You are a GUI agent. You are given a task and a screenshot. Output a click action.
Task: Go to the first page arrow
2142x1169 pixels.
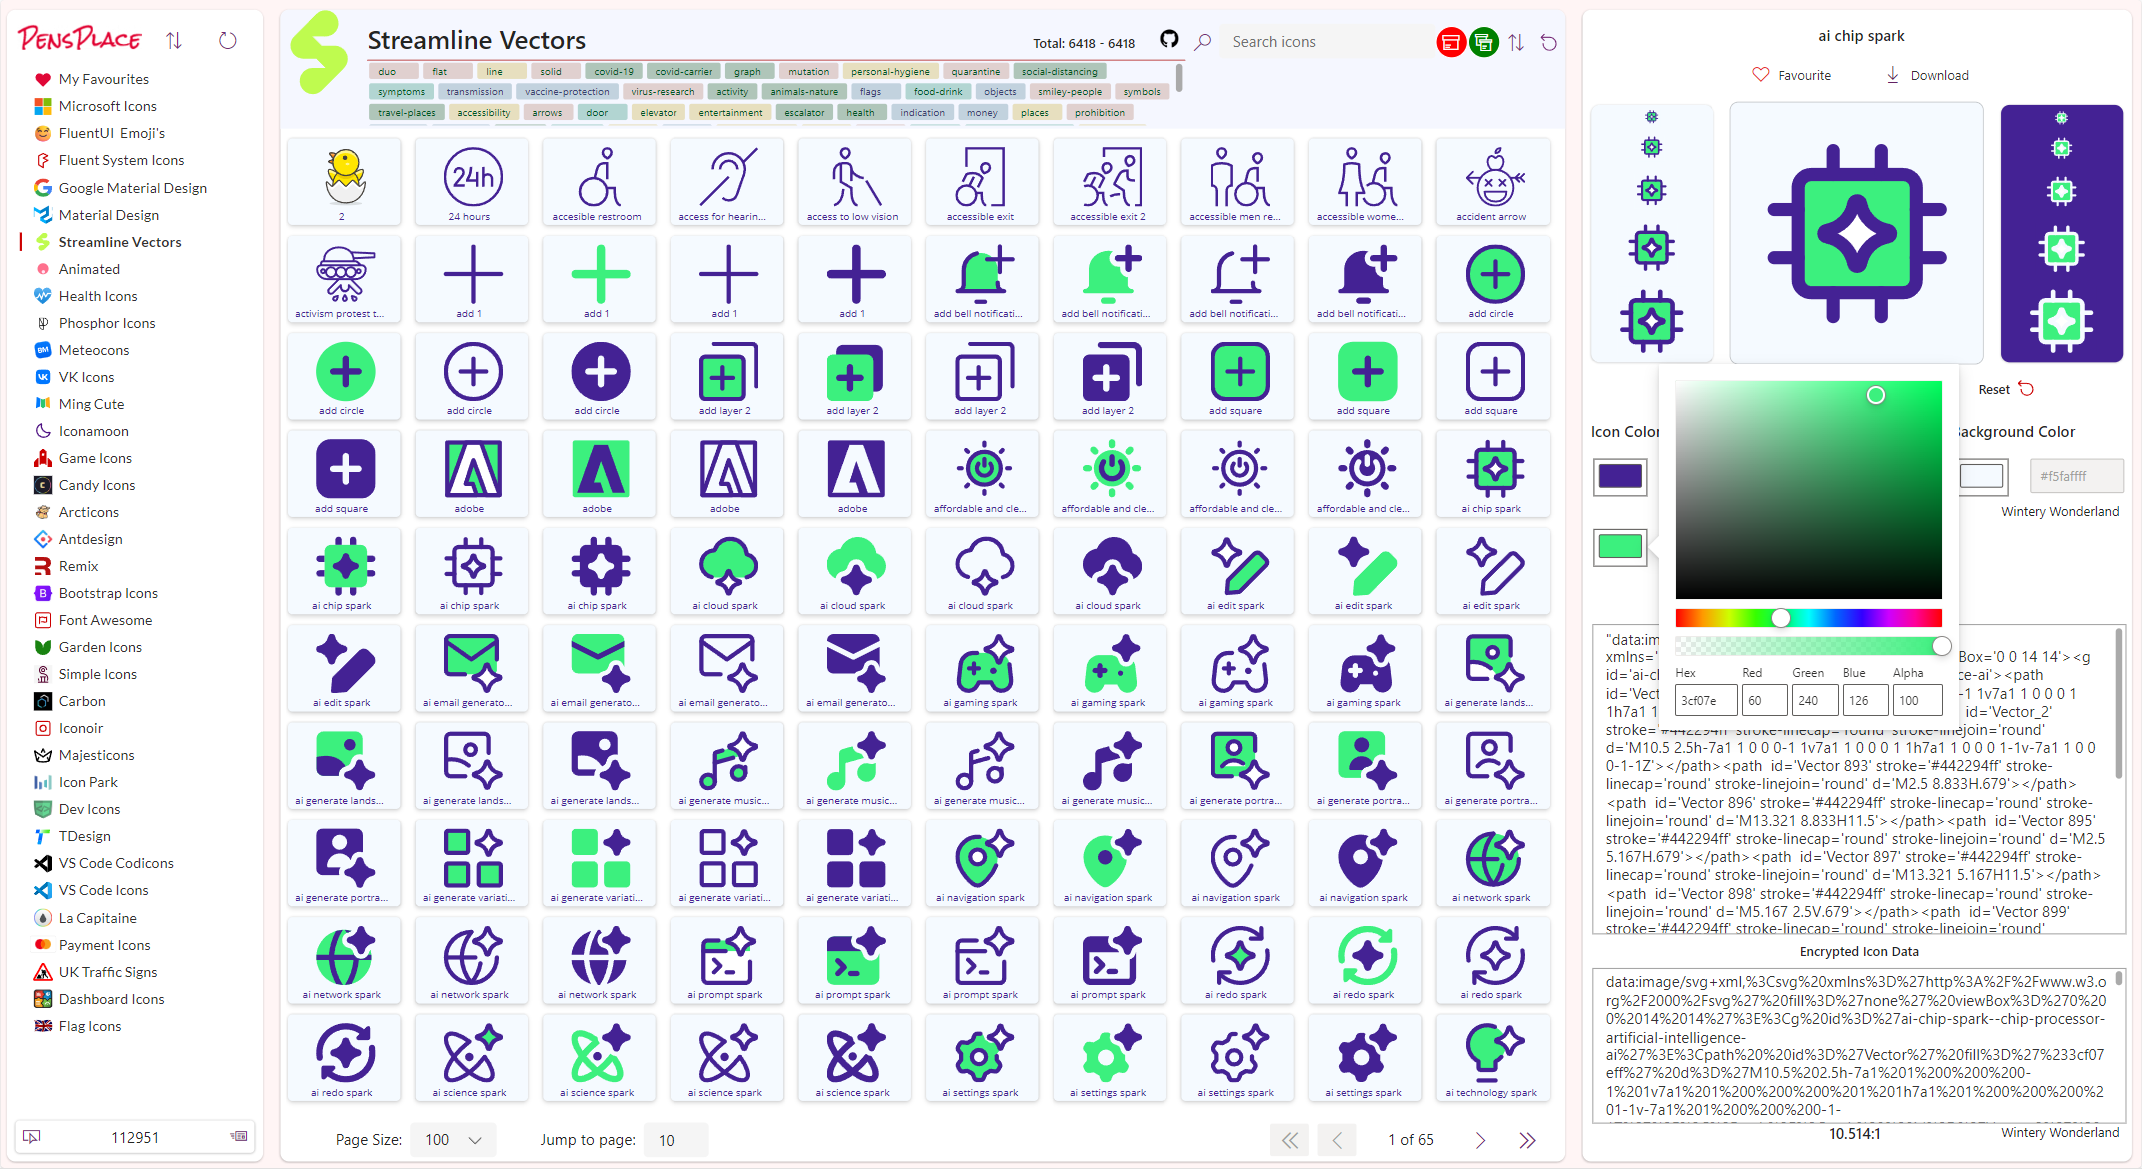(1290, 1140)
